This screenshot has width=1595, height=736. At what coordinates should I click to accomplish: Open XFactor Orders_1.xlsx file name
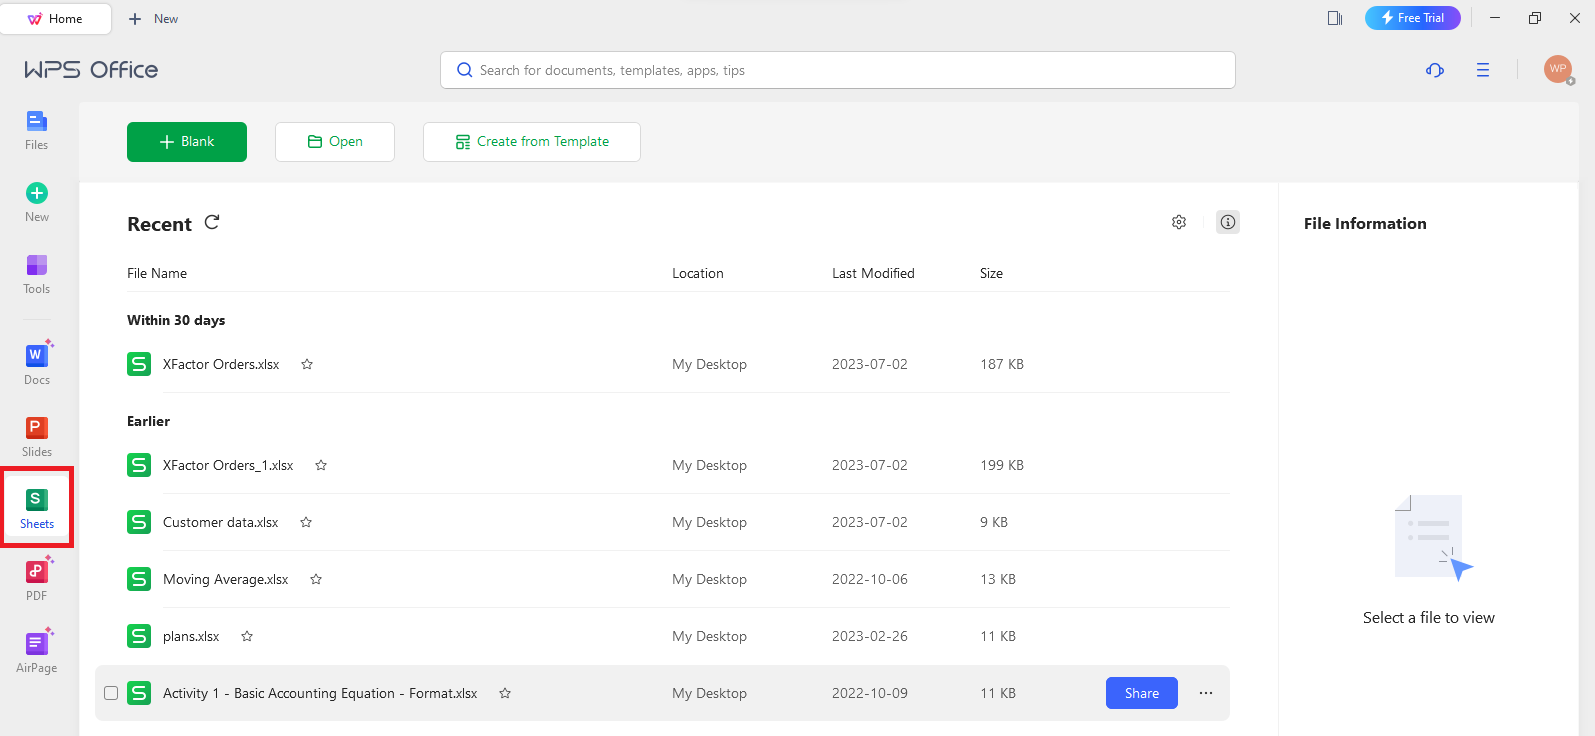click(228, 465)
